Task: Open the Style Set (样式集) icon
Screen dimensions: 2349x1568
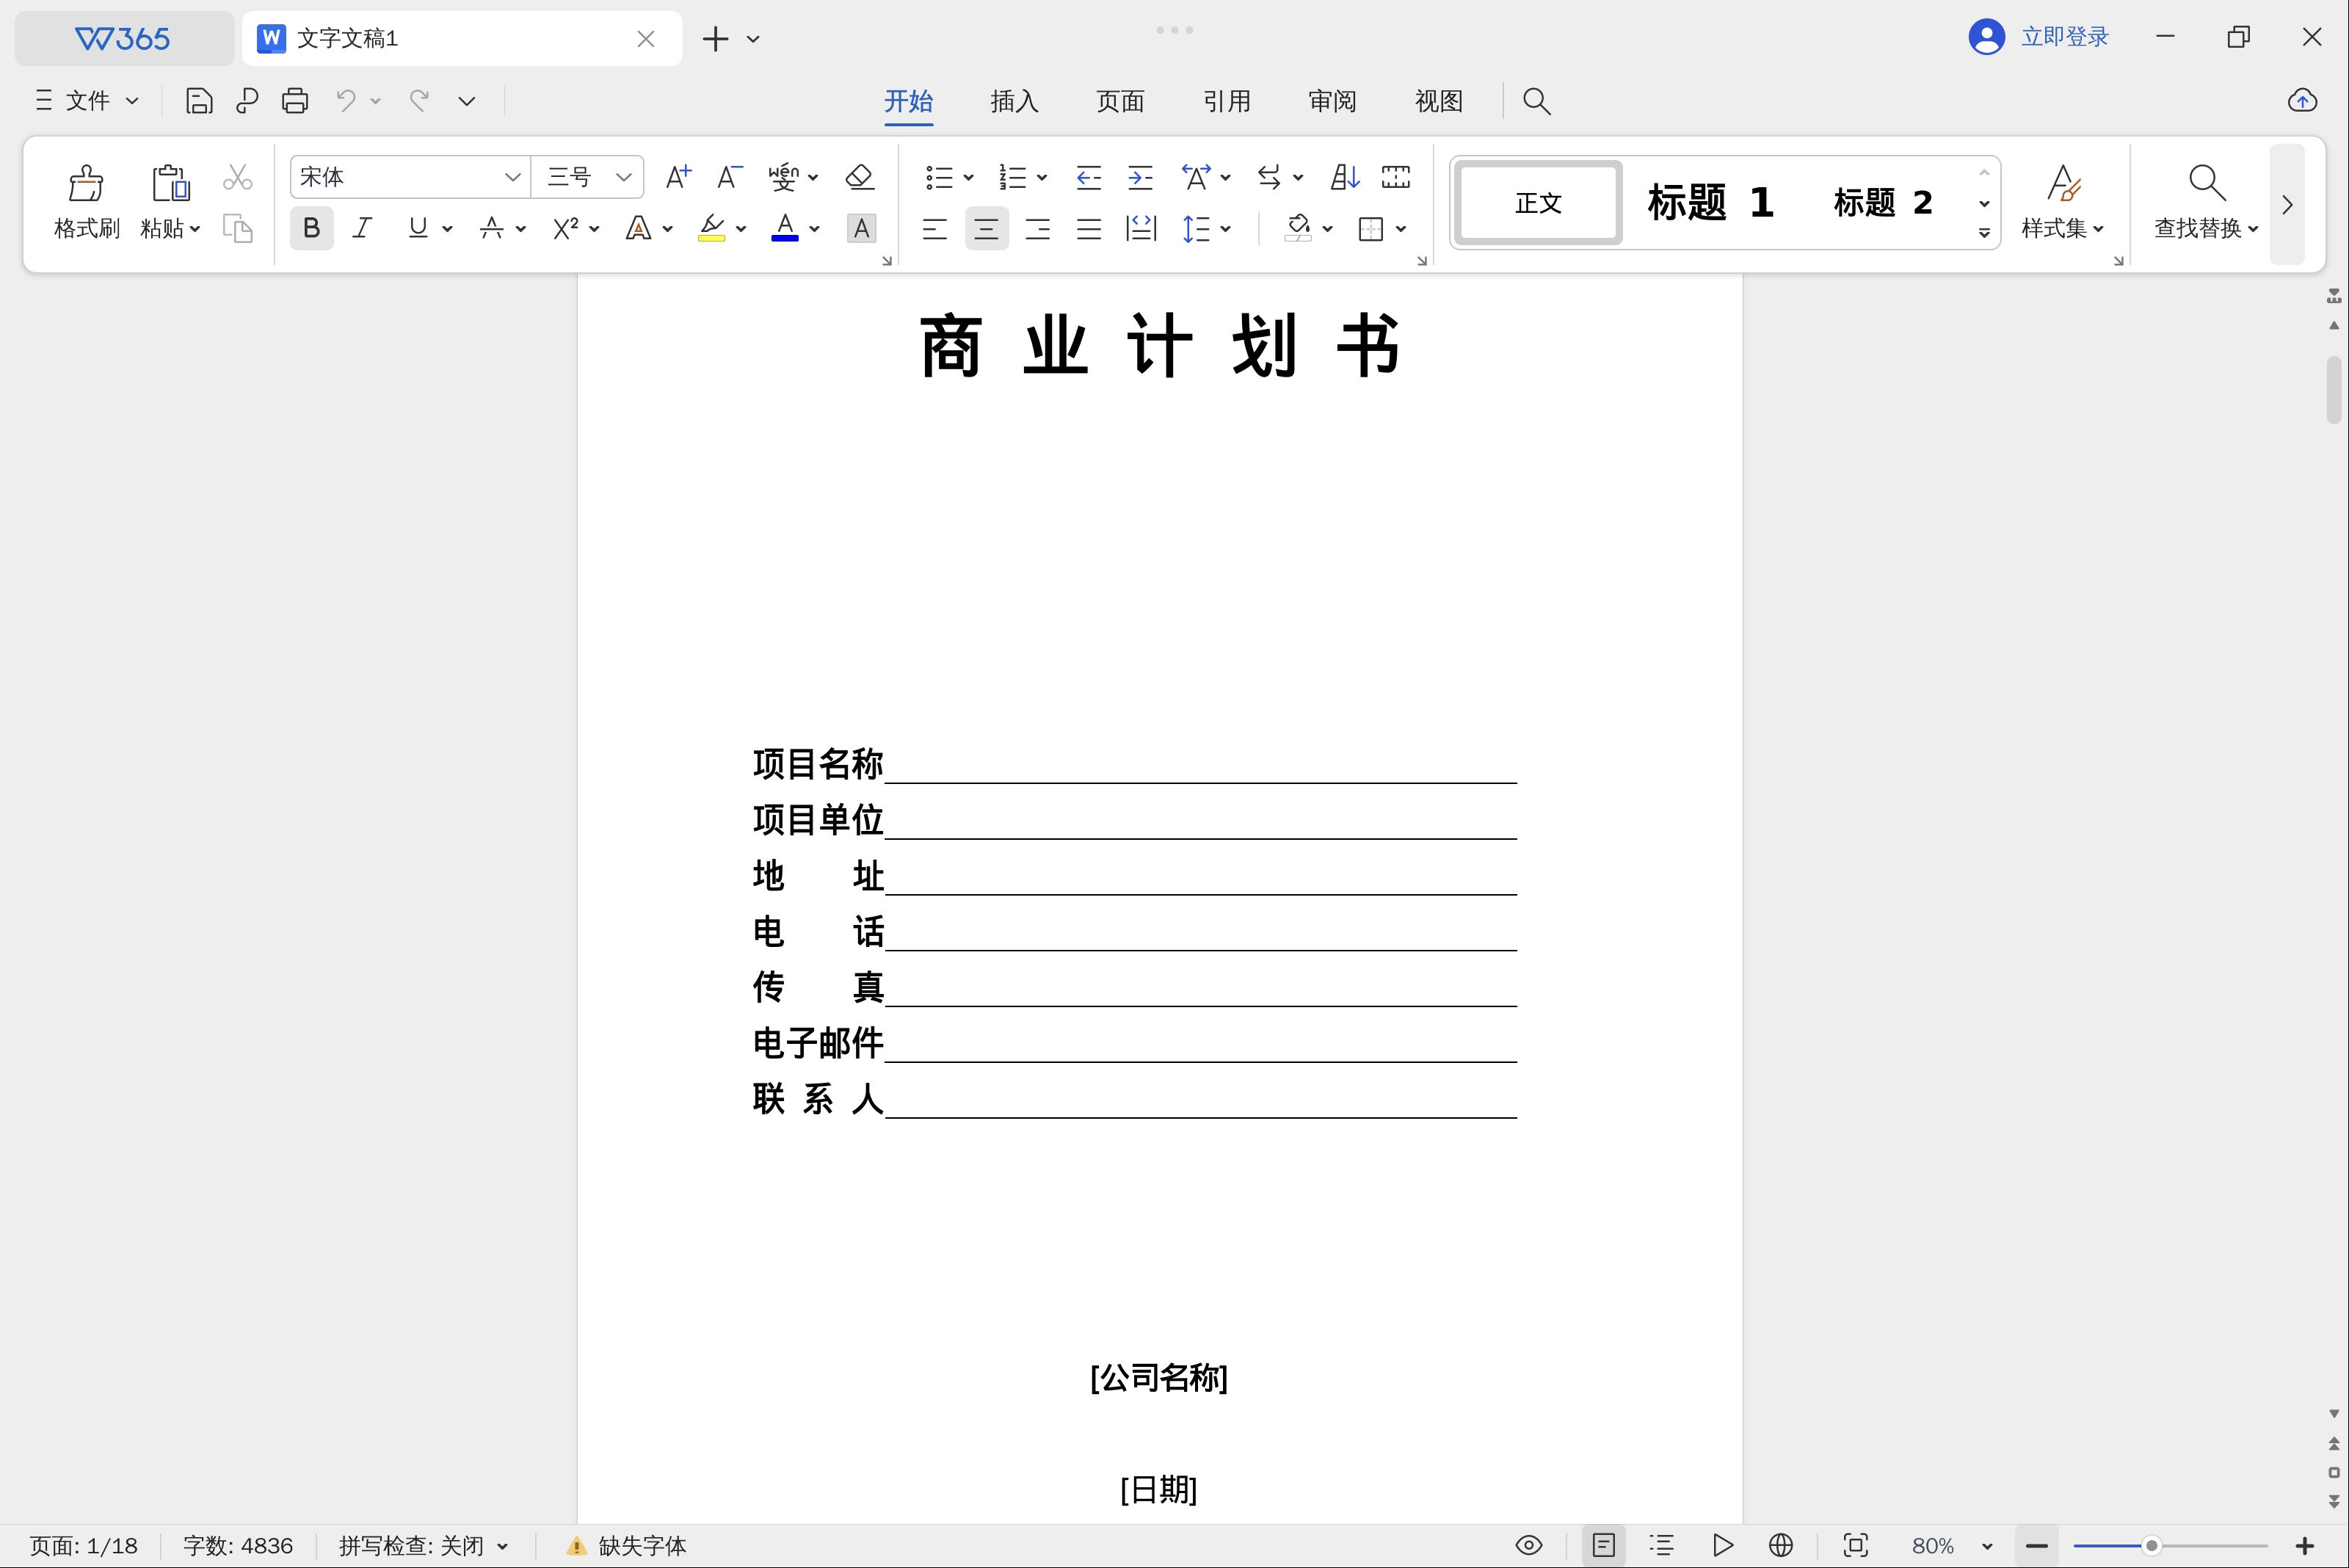Action: pos(2063,182)
